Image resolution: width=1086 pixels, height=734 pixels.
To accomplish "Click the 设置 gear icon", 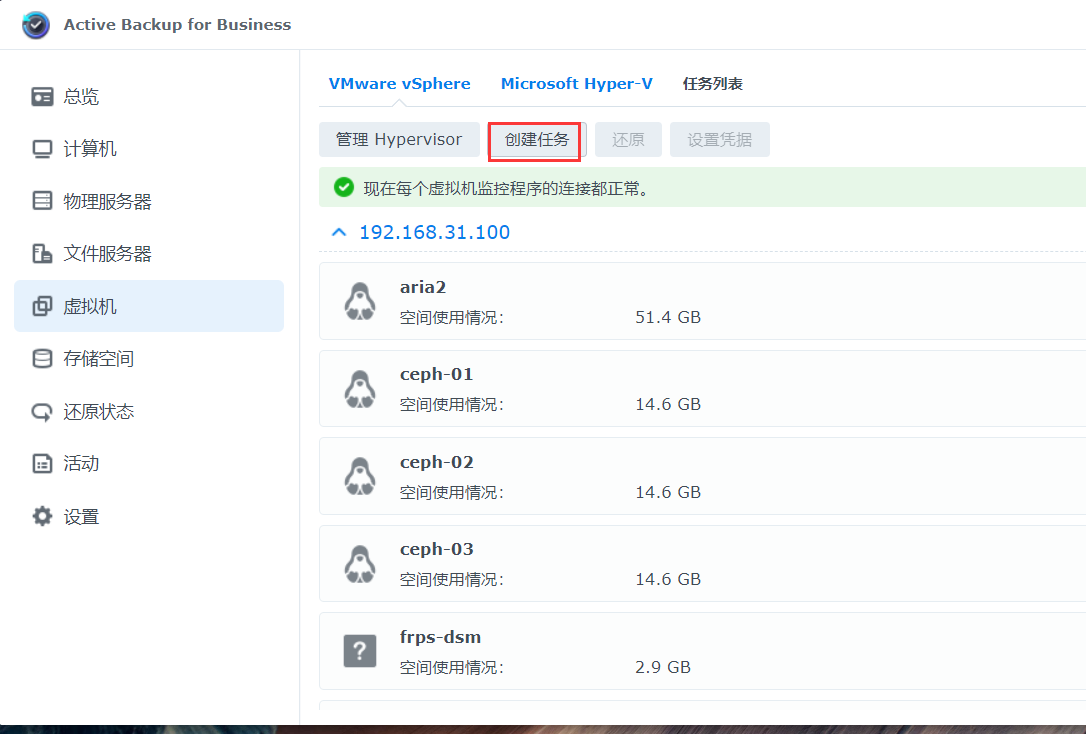I will (x=42, y=516).
